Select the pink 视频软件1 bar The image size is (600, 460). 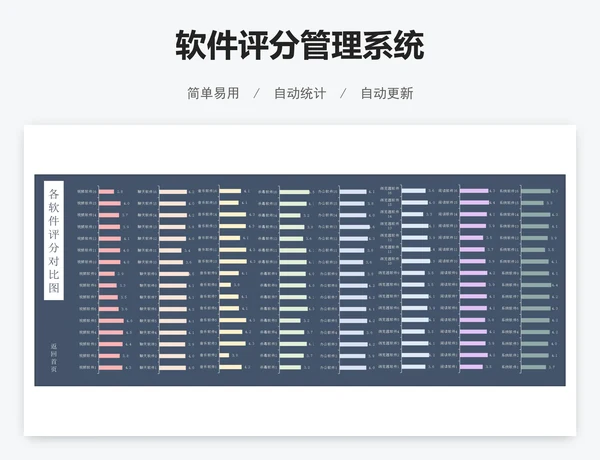pos(111,367)
